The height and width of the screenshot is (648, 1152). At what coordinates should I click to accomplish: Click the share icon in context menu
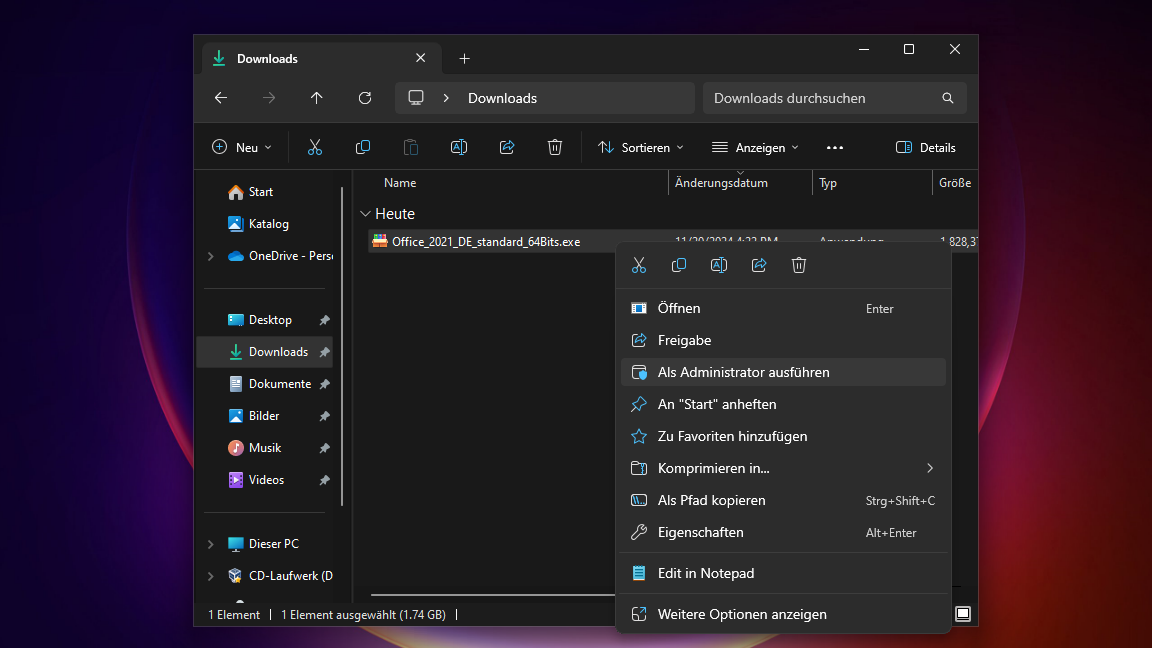tap(759, 265)
